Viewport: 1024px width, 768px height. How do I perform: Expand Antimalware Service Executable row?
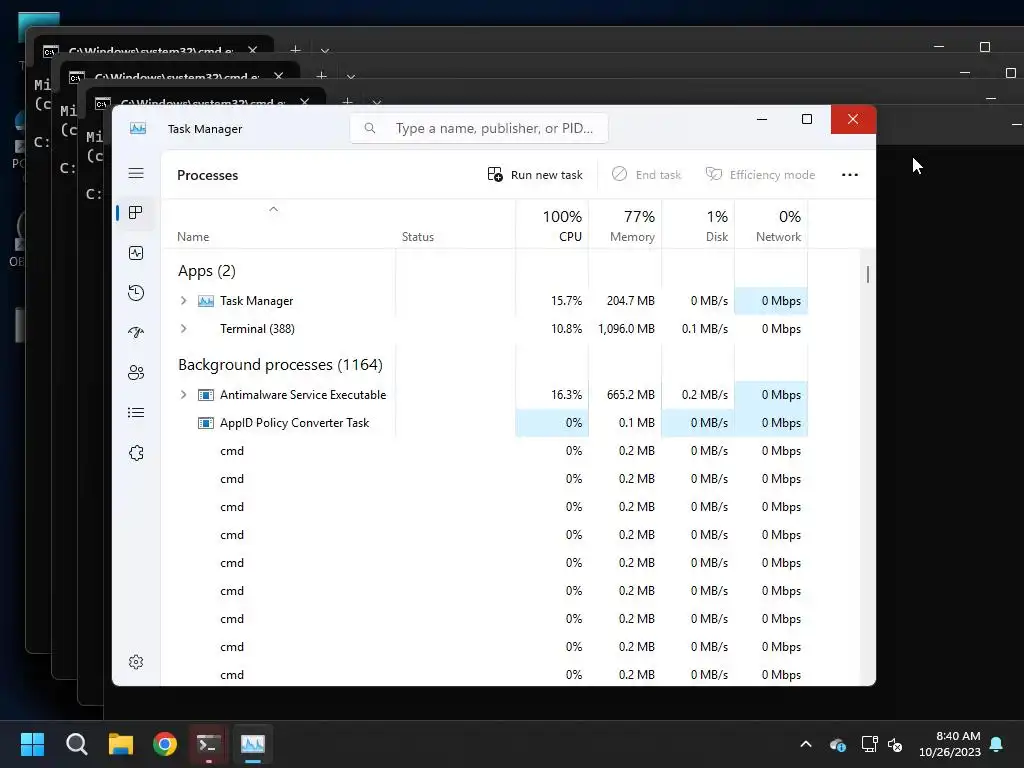(184, 394)
